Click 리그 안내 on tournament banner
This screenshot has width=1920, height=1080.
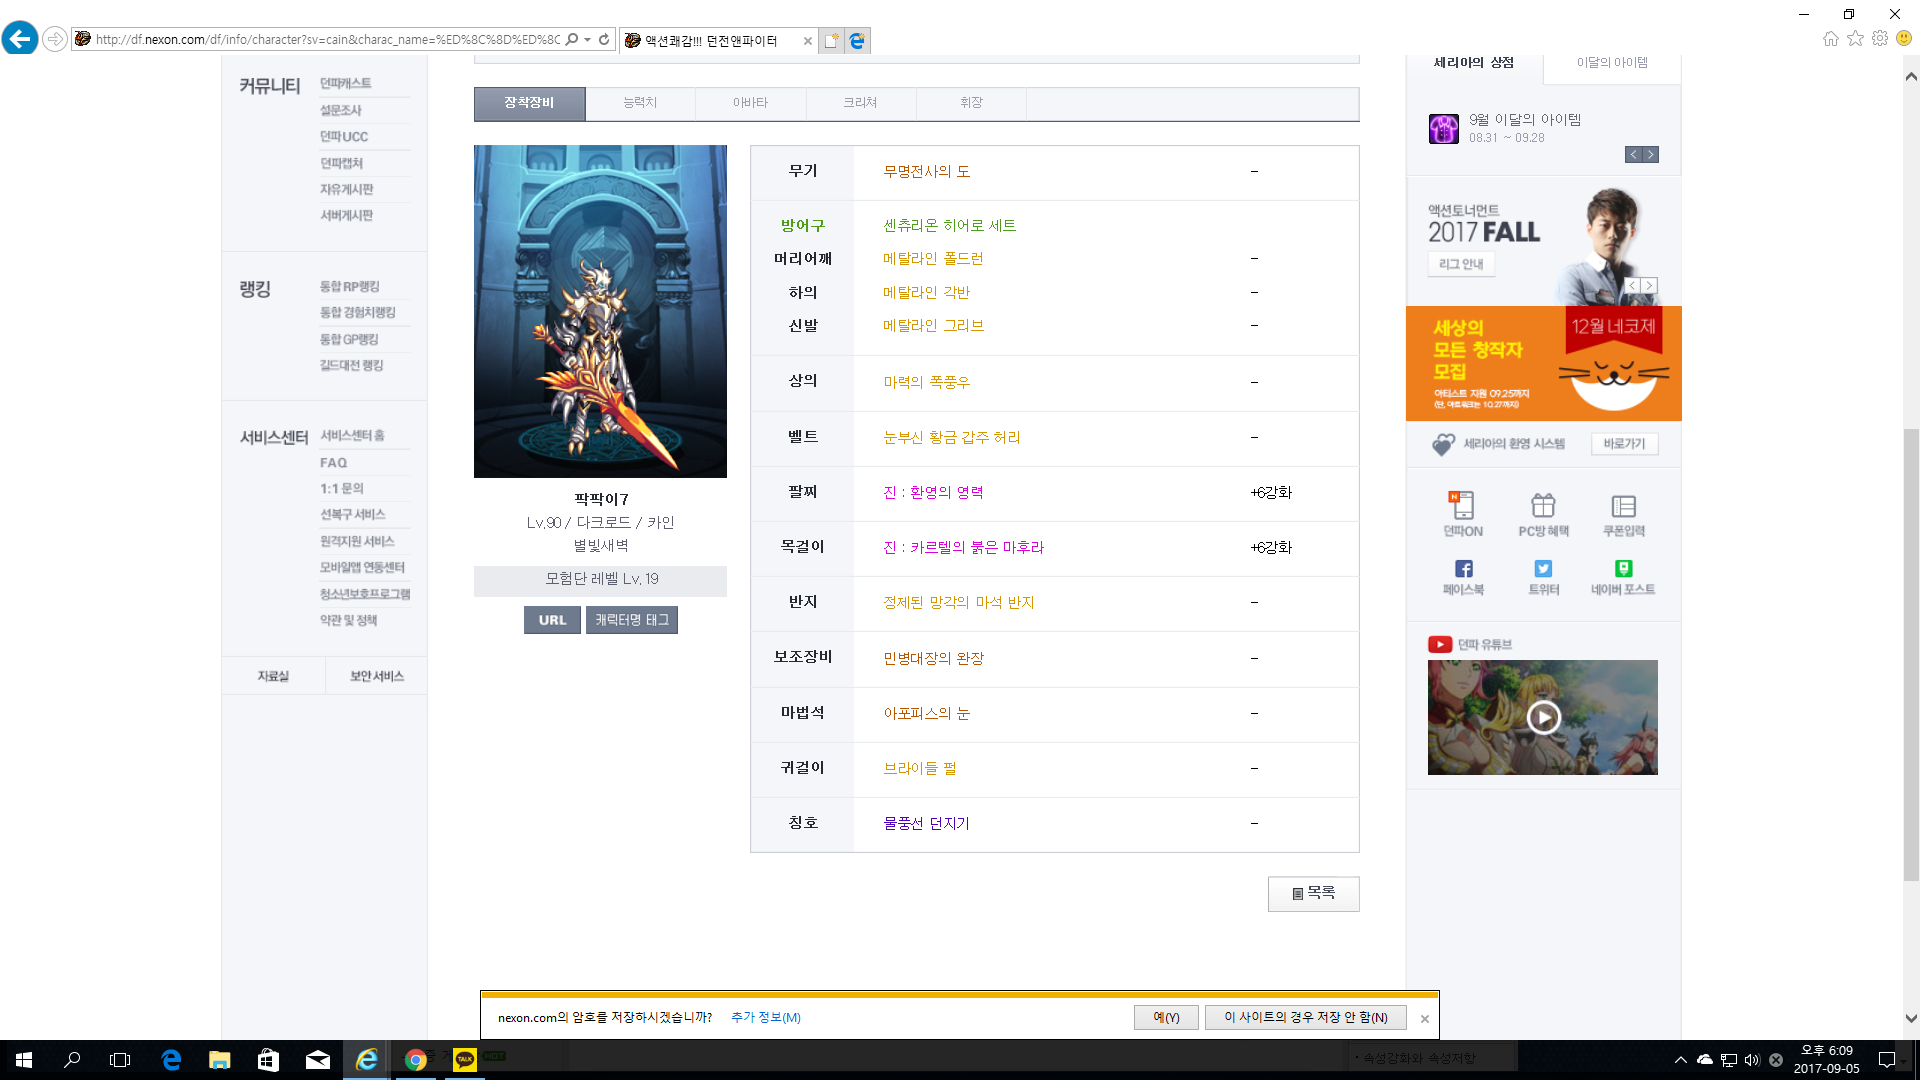[1460, 264]
